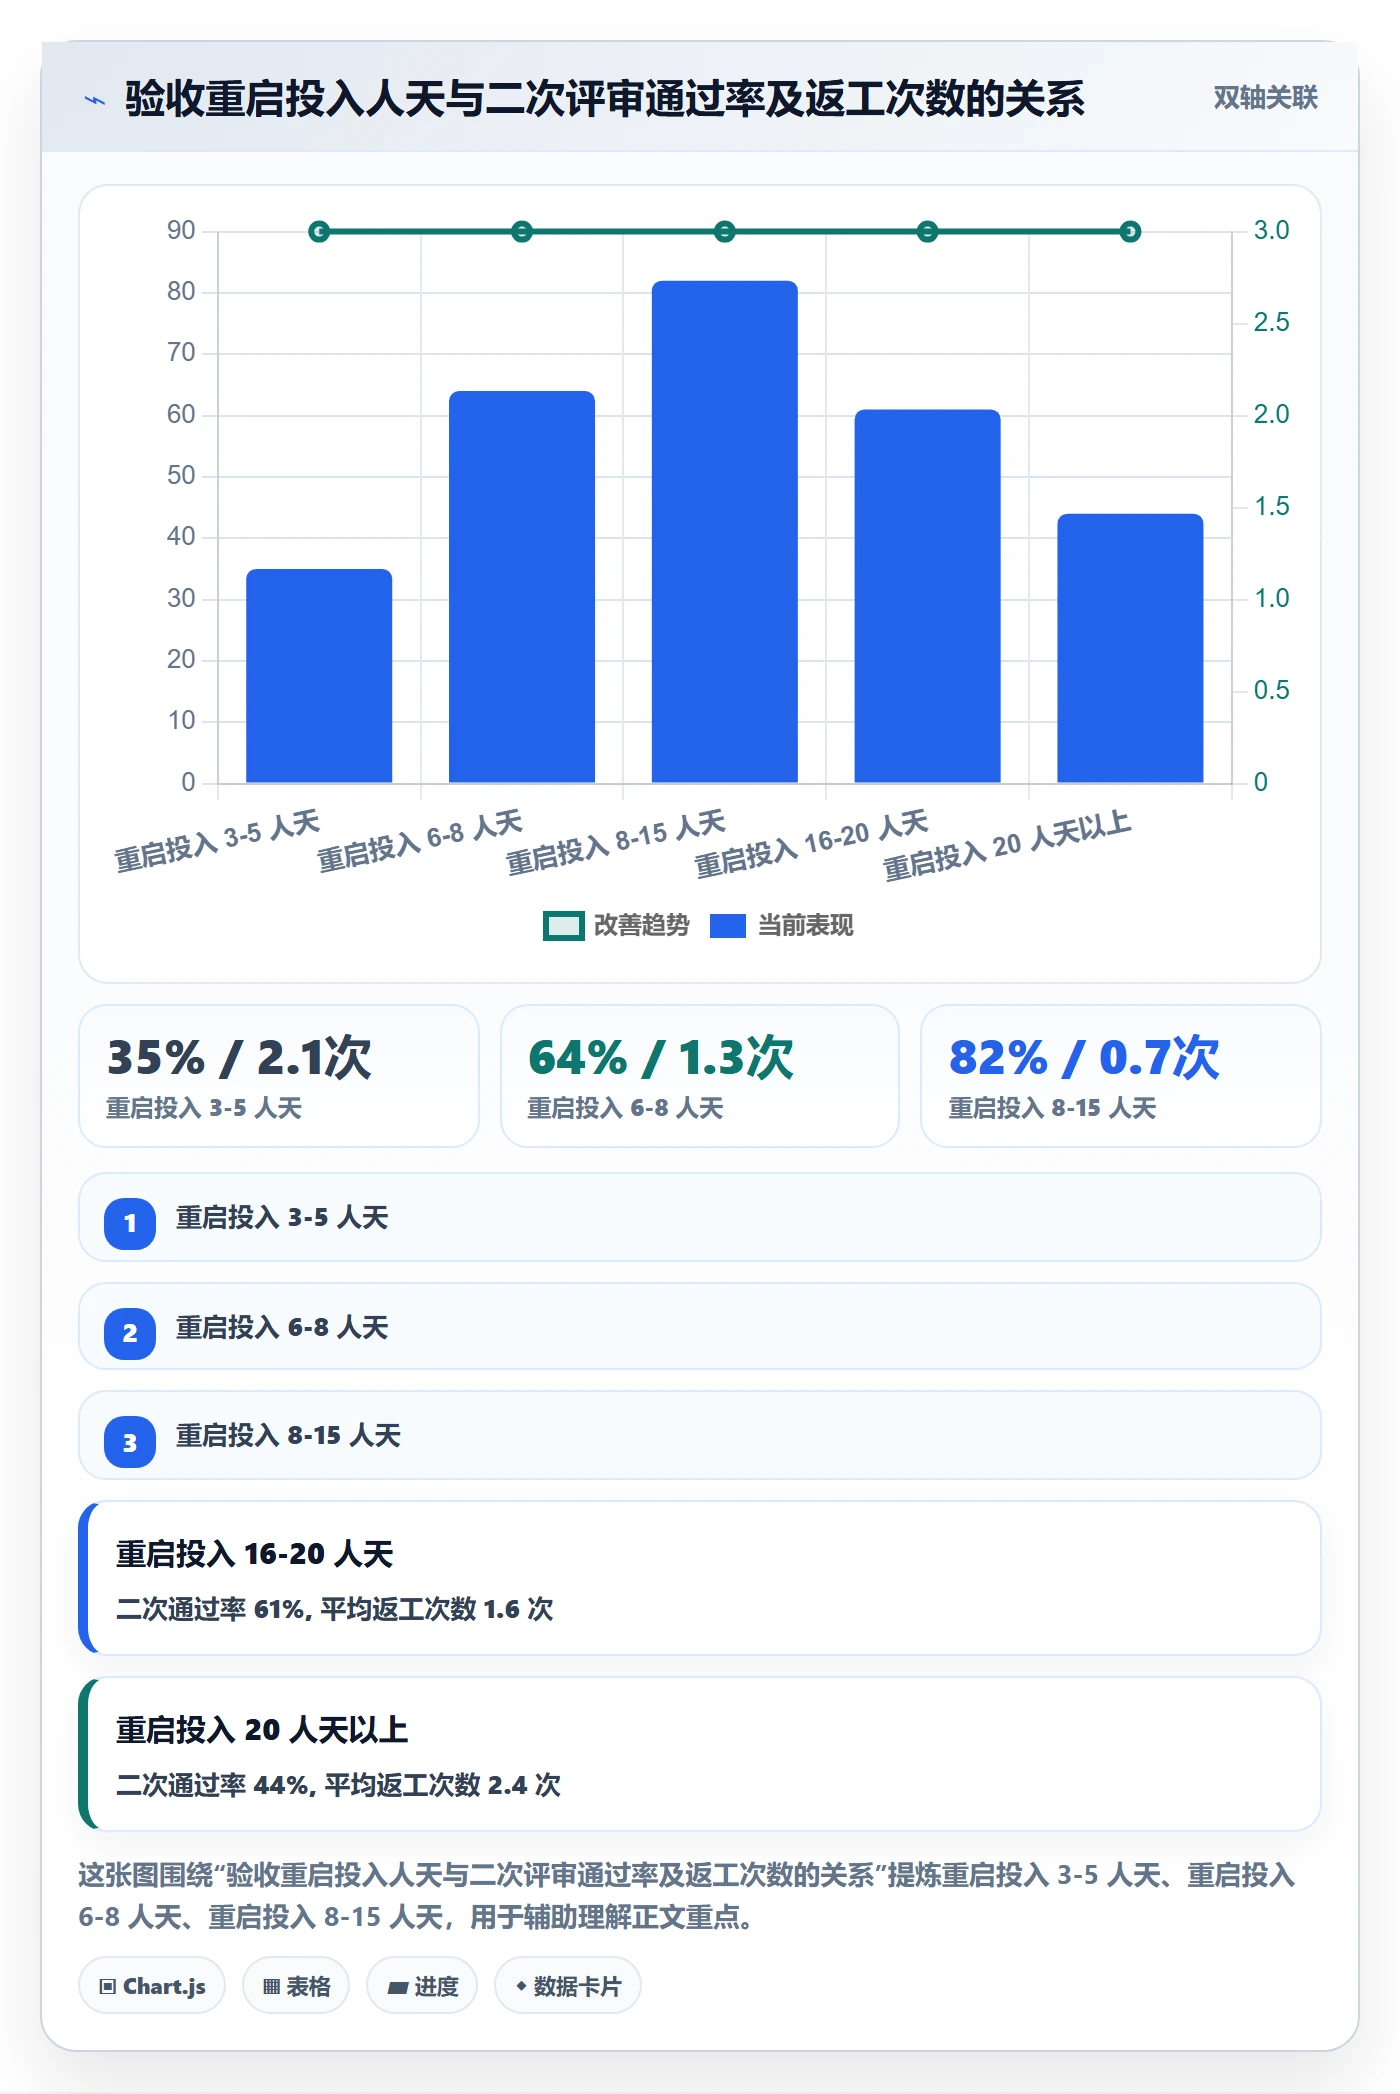The width and height of the screenshot is (1400, 2094).
Task: Click the 改善趋势 legend color swatch
Action: tap(563, 926)
